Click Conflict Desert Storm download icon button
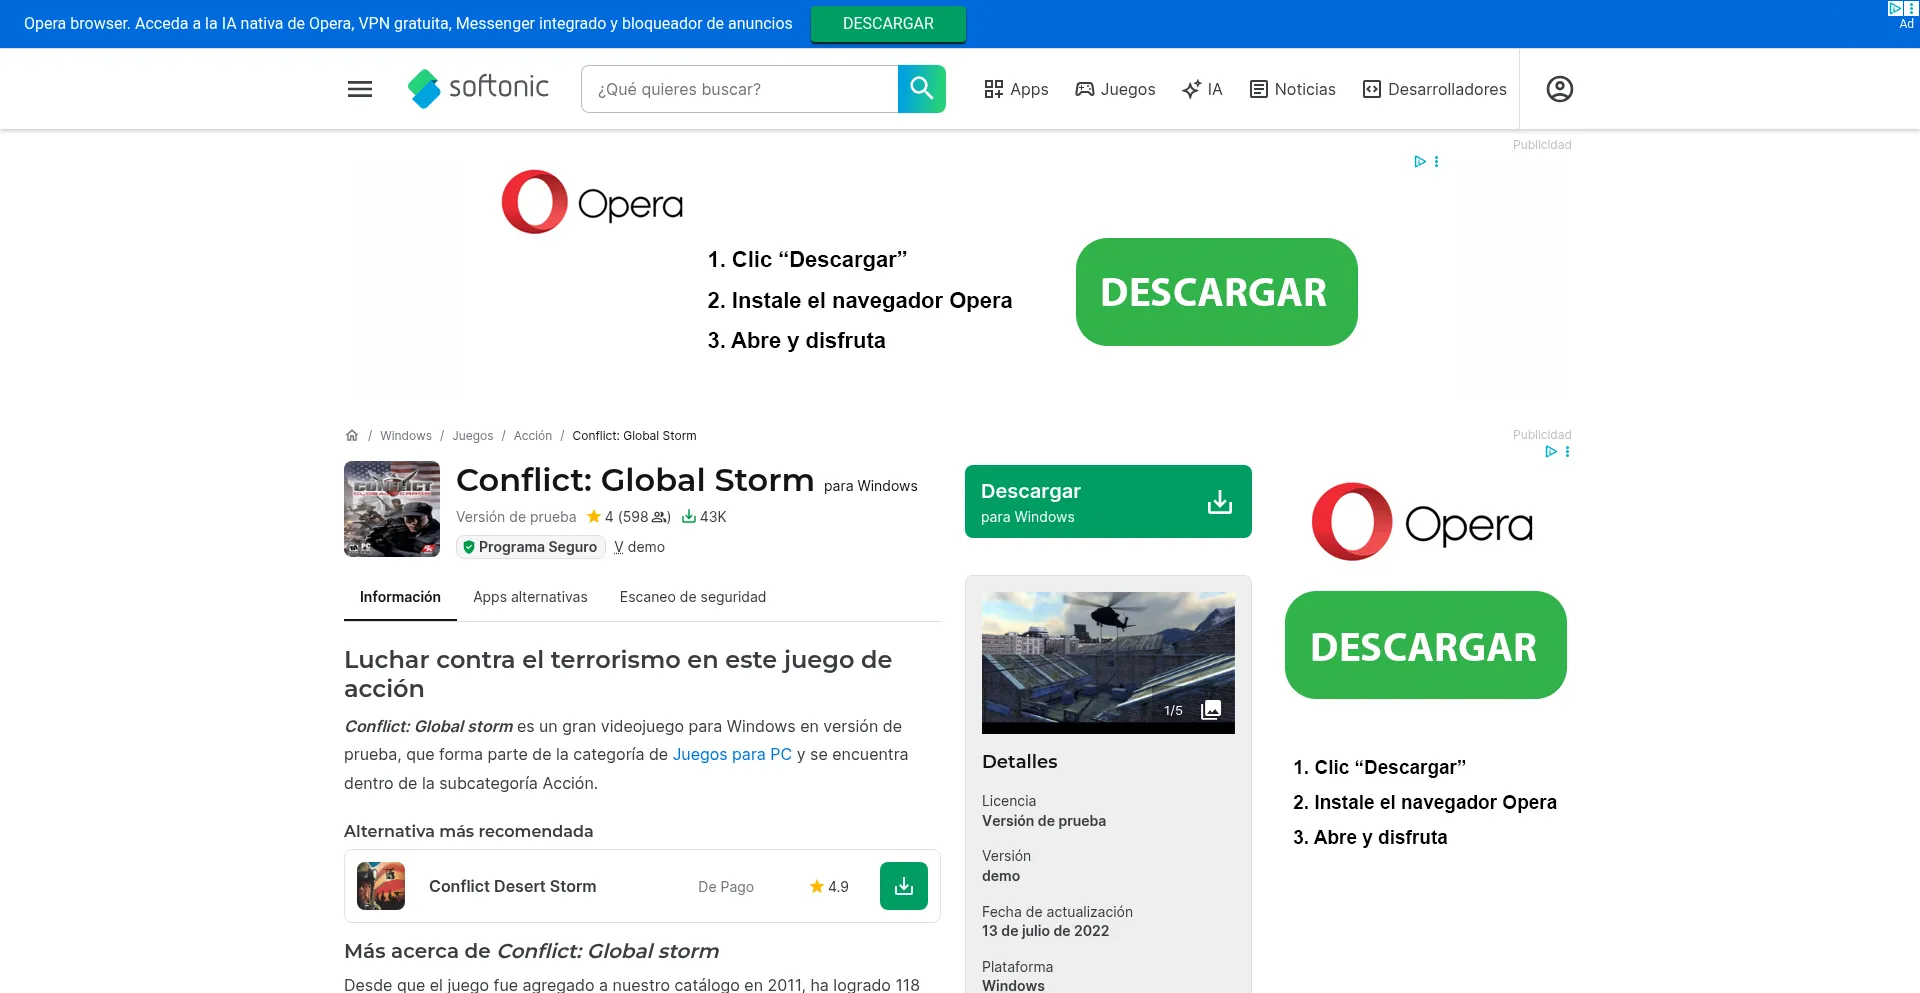Image resolution: width=1920 pixels, height=993 pixels. tap(904, 886)
